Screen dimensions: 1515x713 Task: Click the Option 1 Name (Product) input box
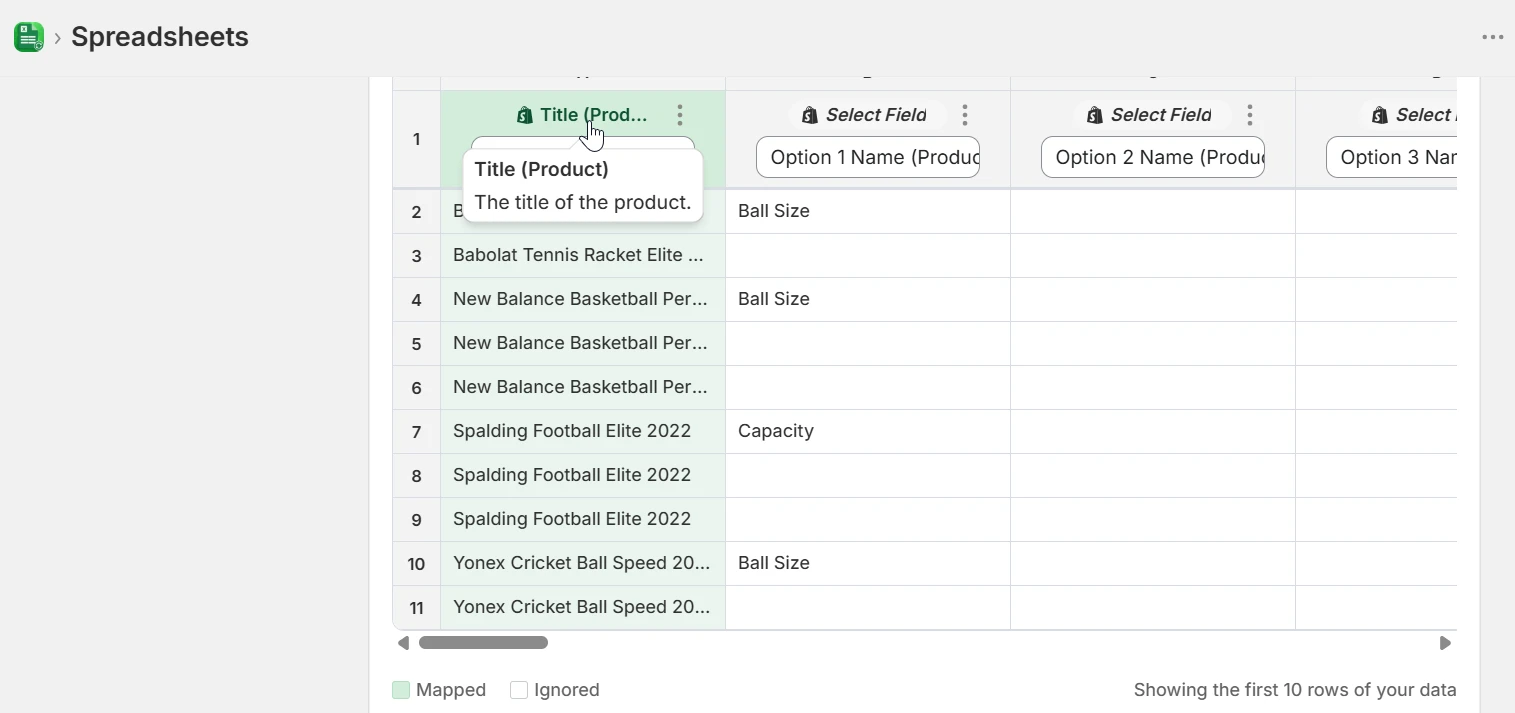click(868, 157)
